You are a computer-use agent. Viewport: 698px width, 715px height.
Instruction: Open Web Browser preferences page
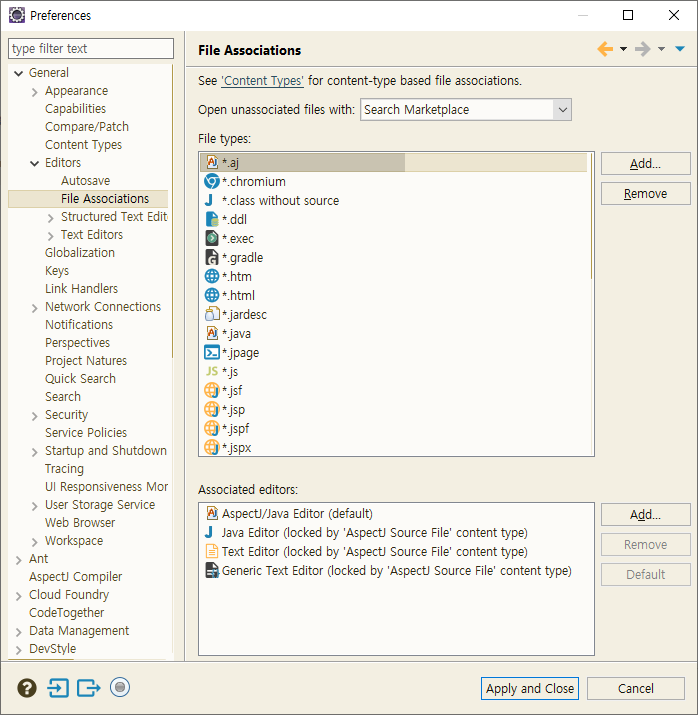pos(80,523)
